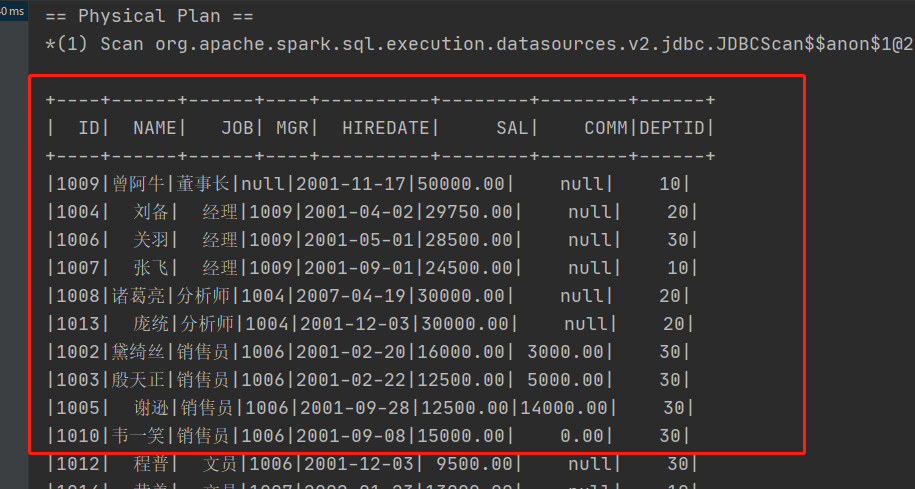This screenshot has height=489, width=915.
Task: Click commission 3000.00
Action: pyautogui.click(x=565, y=352)
